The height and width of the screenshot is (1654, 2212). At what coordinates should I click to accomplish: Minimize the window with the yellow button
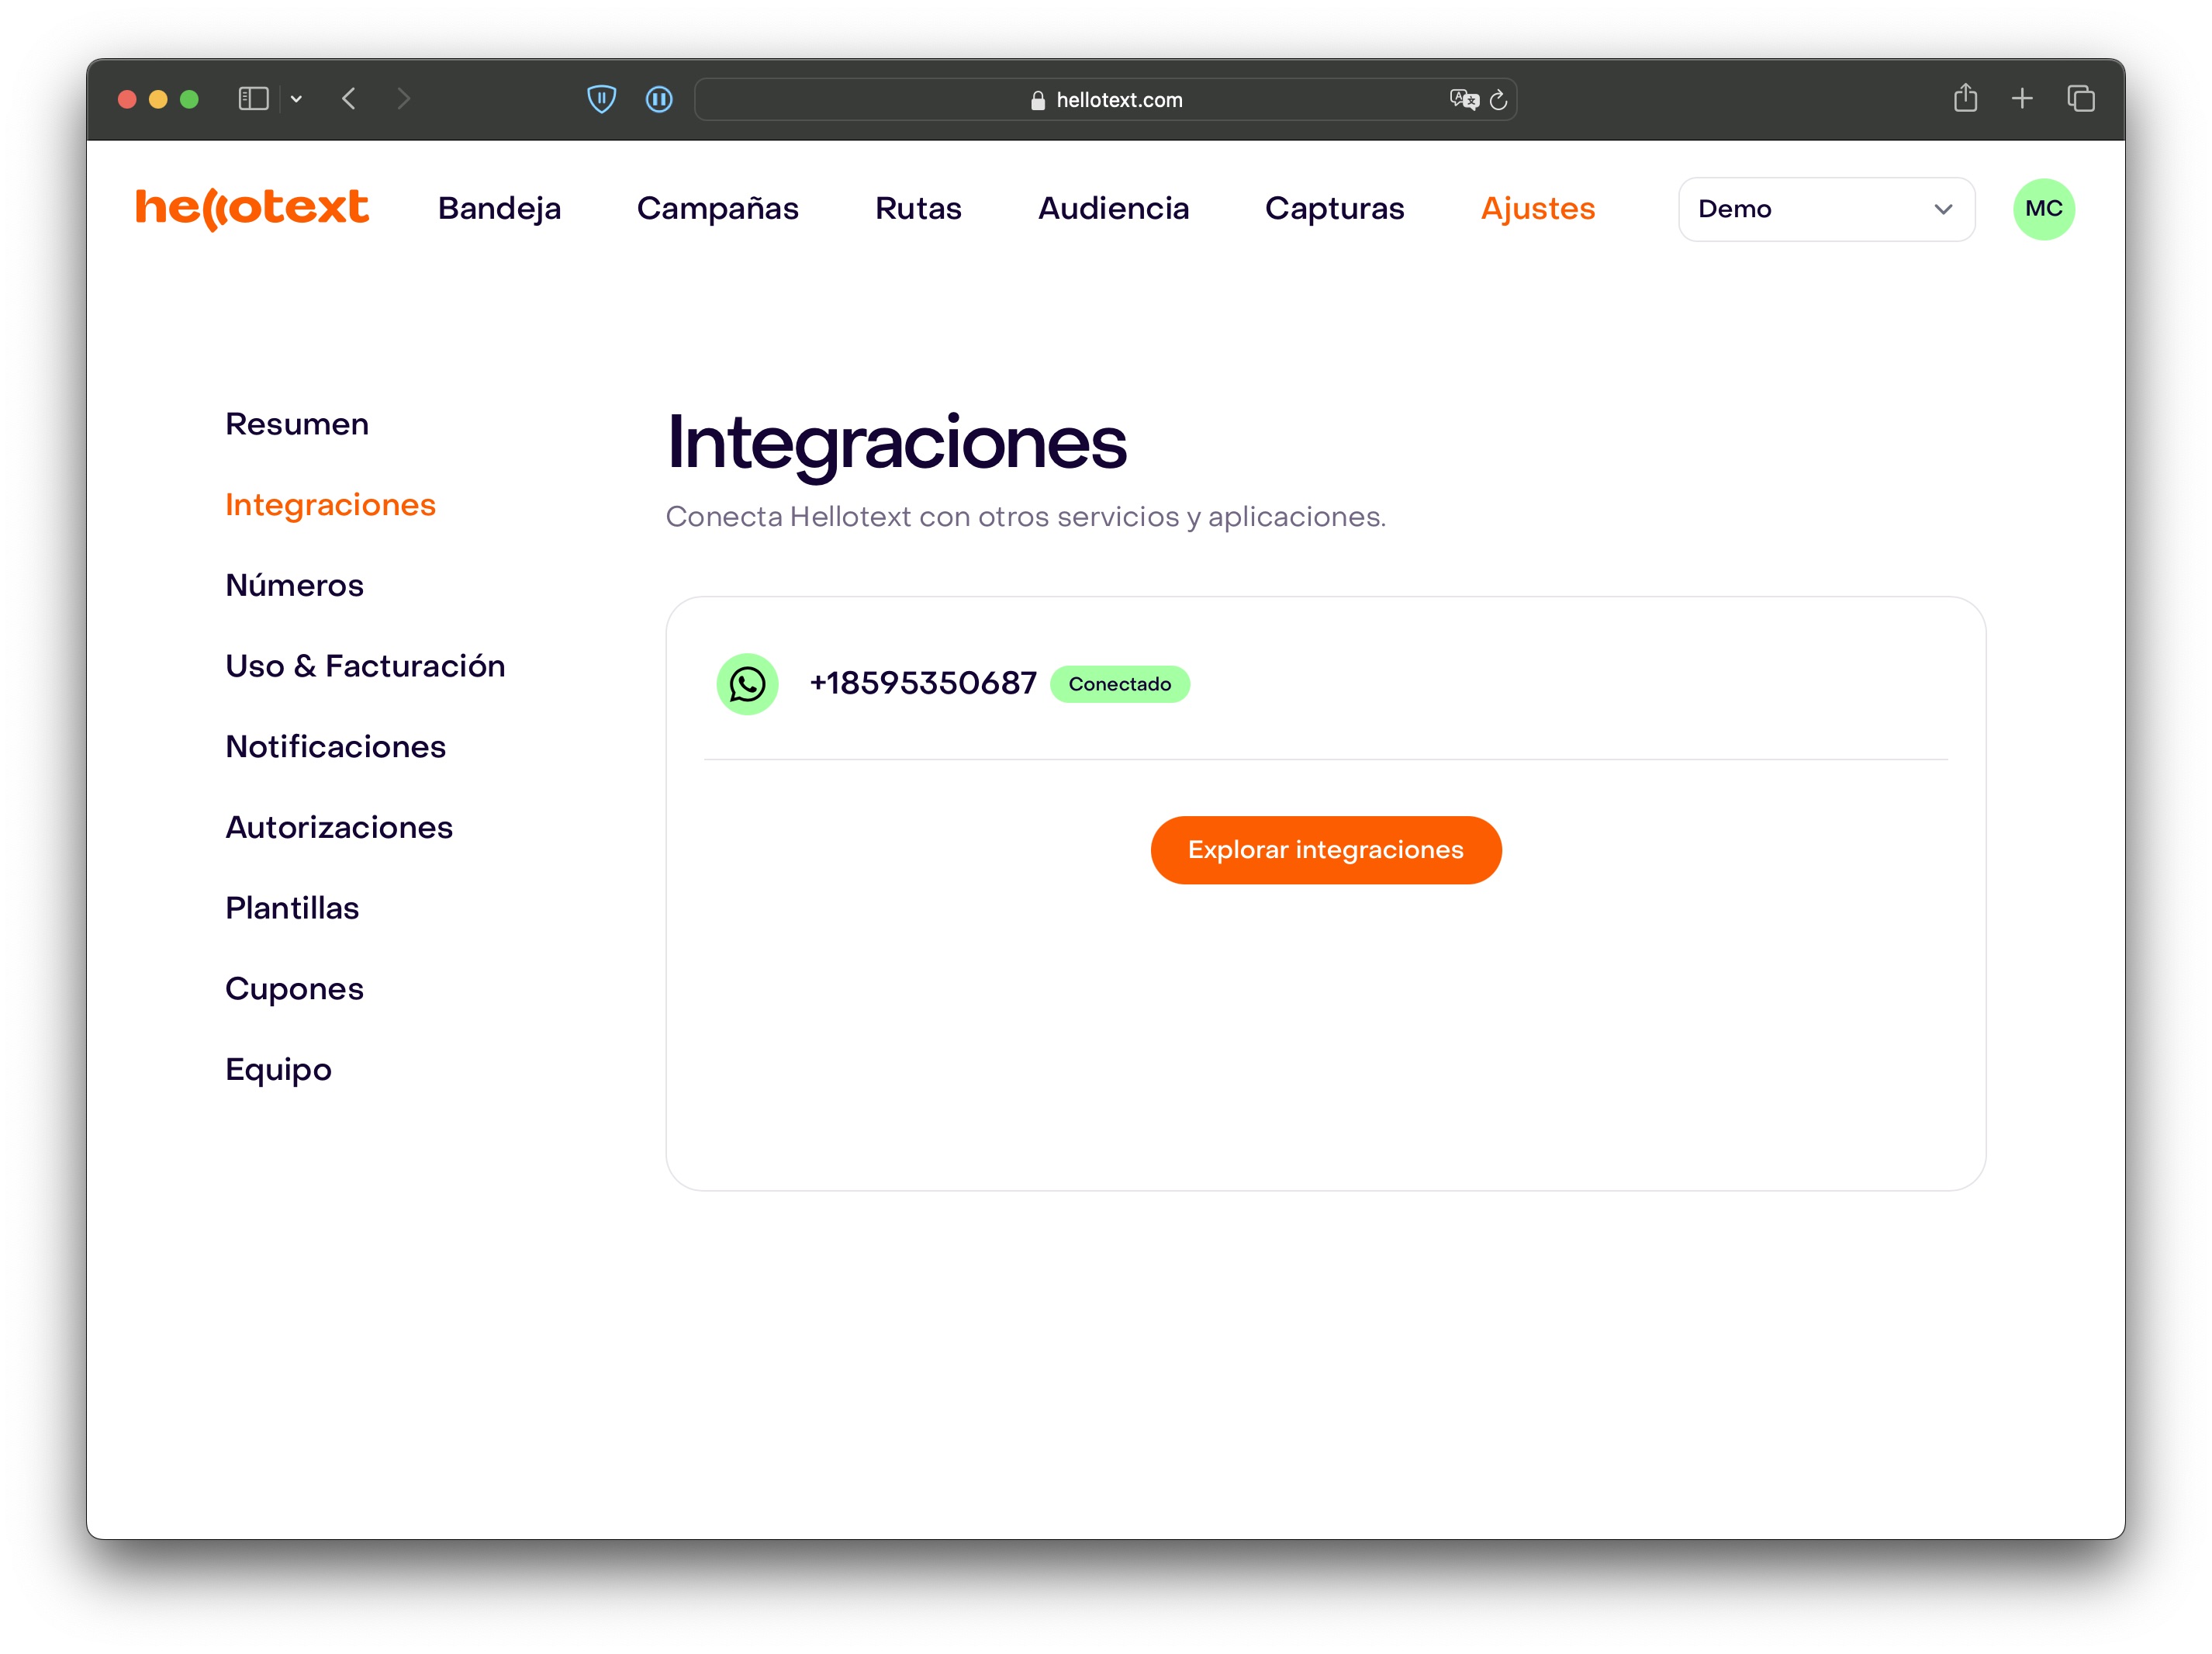coord(158,99)
